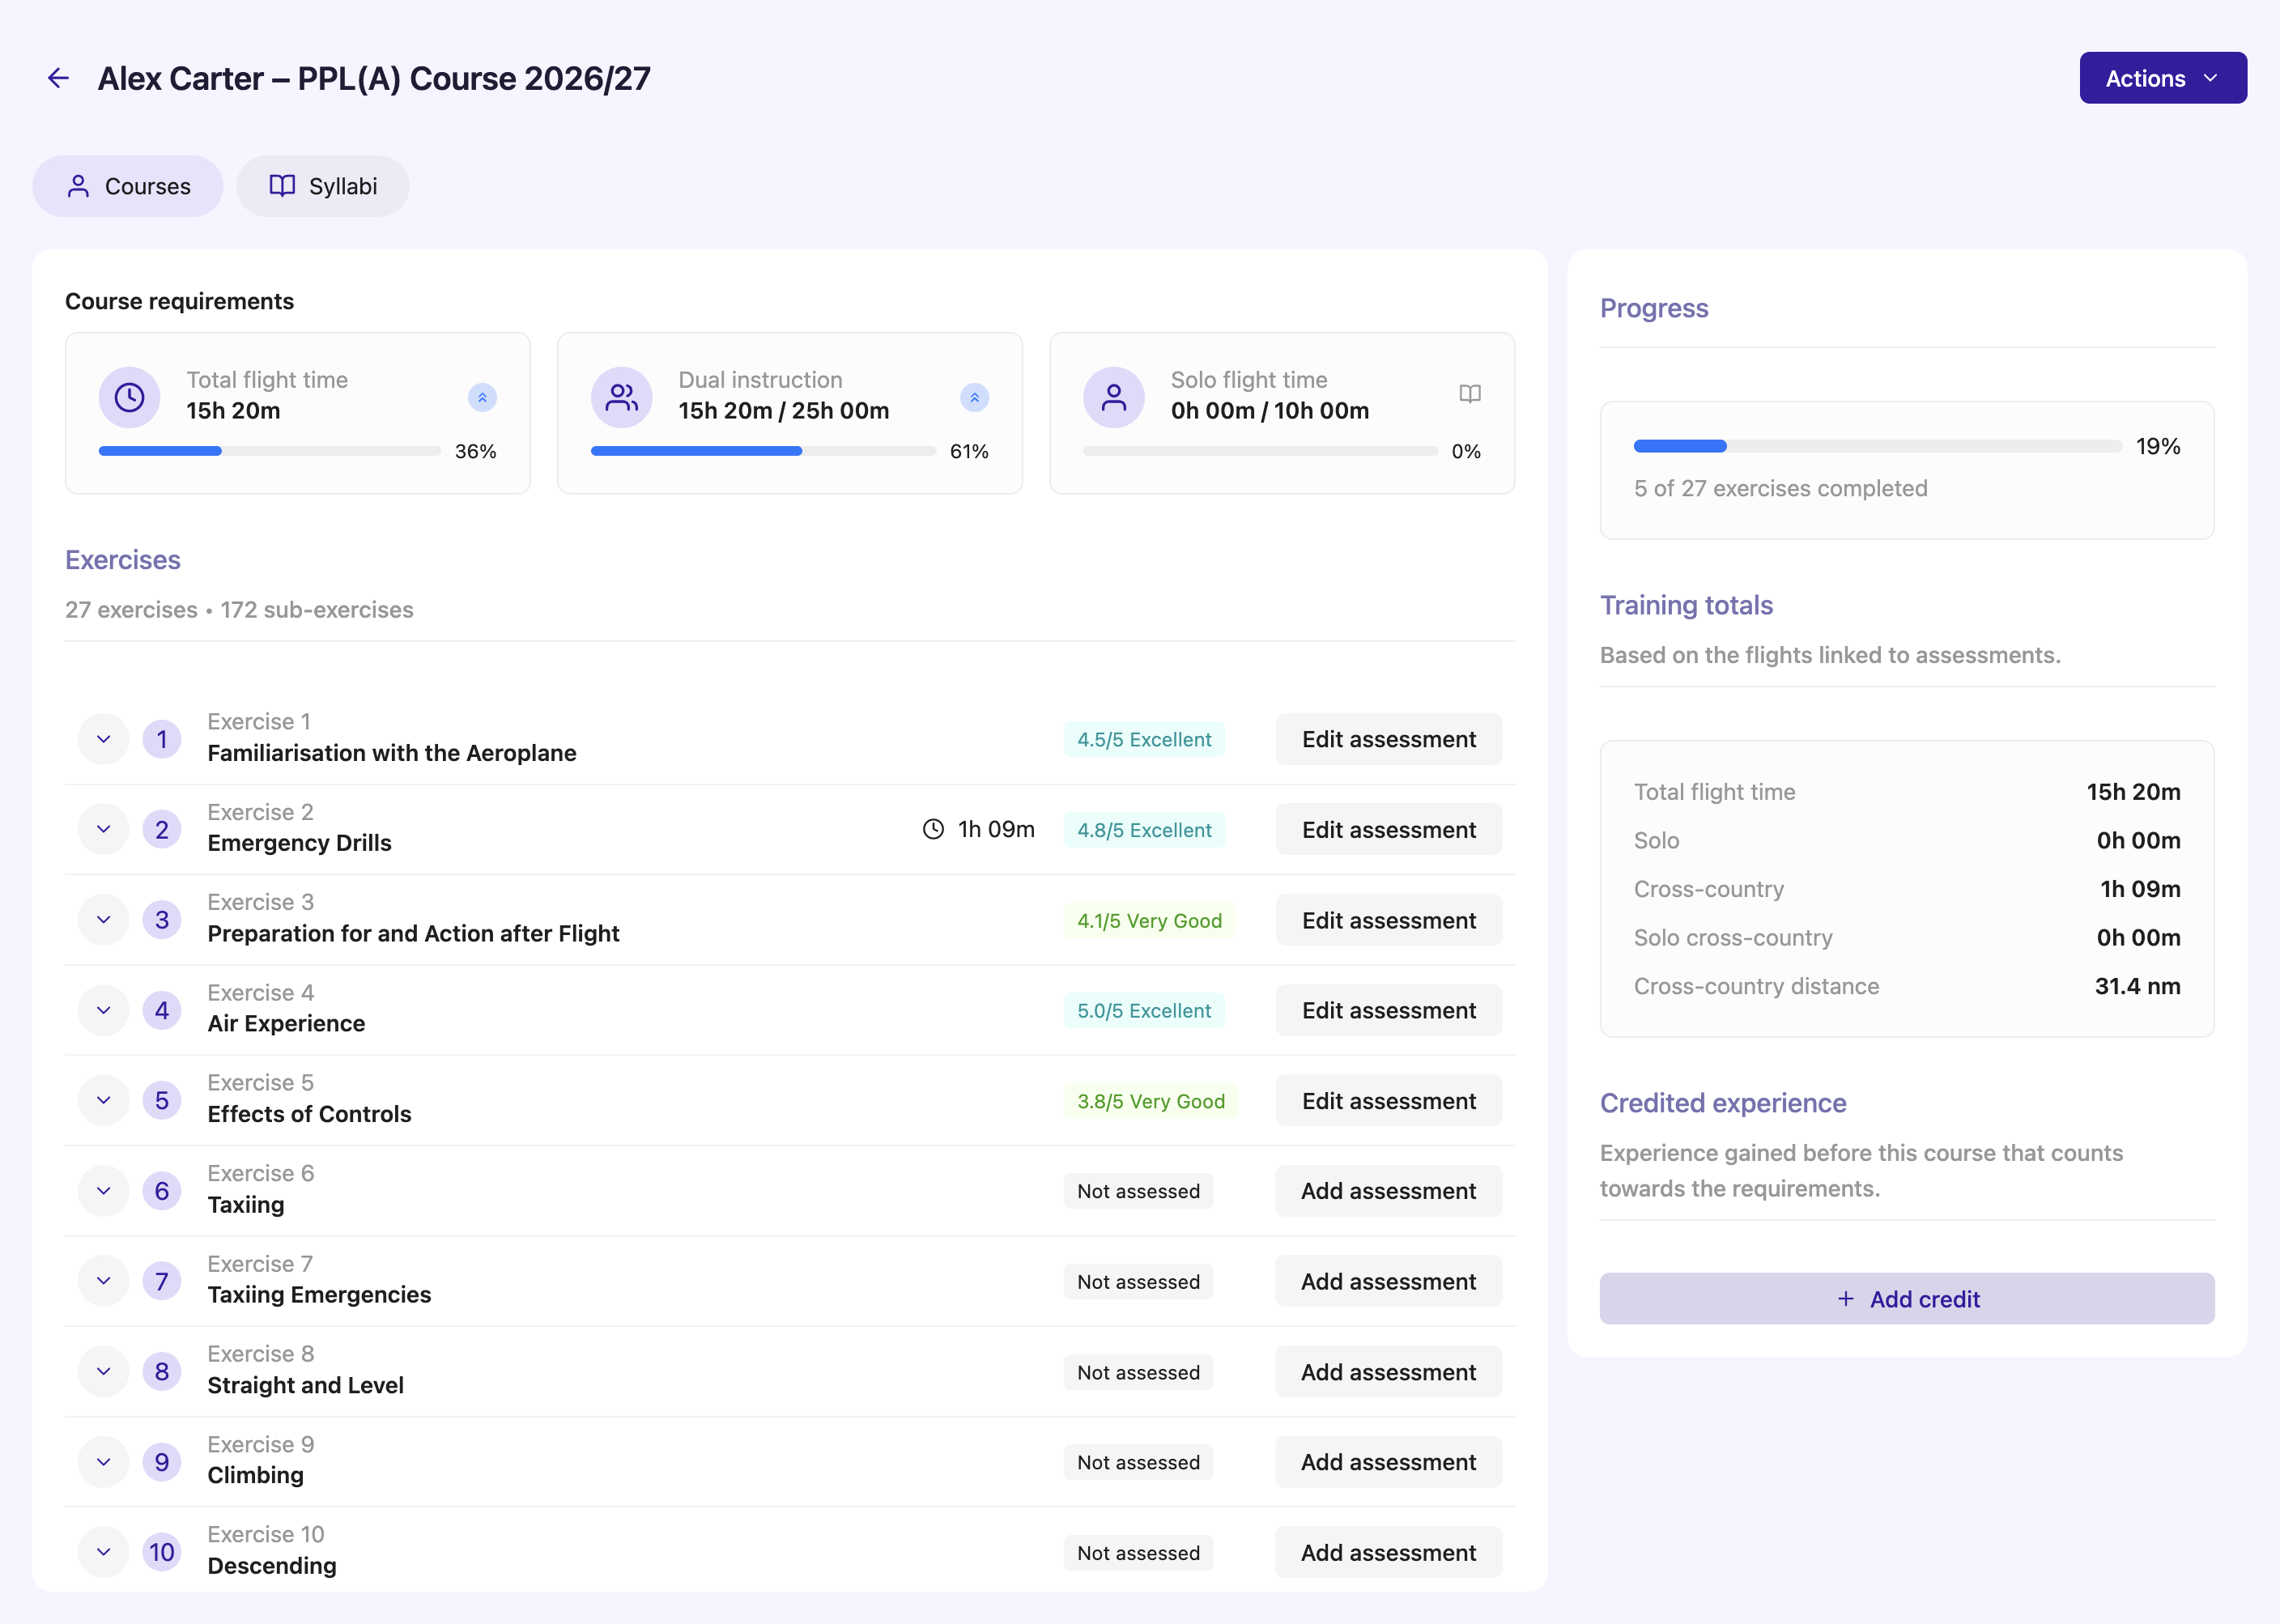Image resolution: width=2280 pixels, height=1624 pixels.
Task: Switch to the Courses tab
Action: pos(128,186)
